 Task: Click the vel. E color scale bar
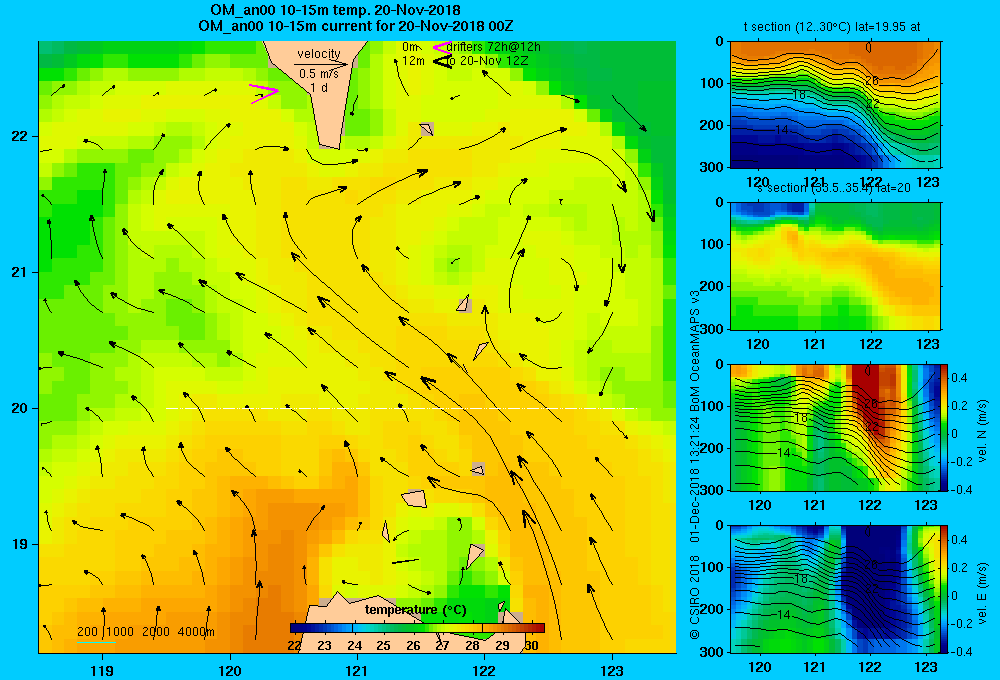[x=945, y=589]
